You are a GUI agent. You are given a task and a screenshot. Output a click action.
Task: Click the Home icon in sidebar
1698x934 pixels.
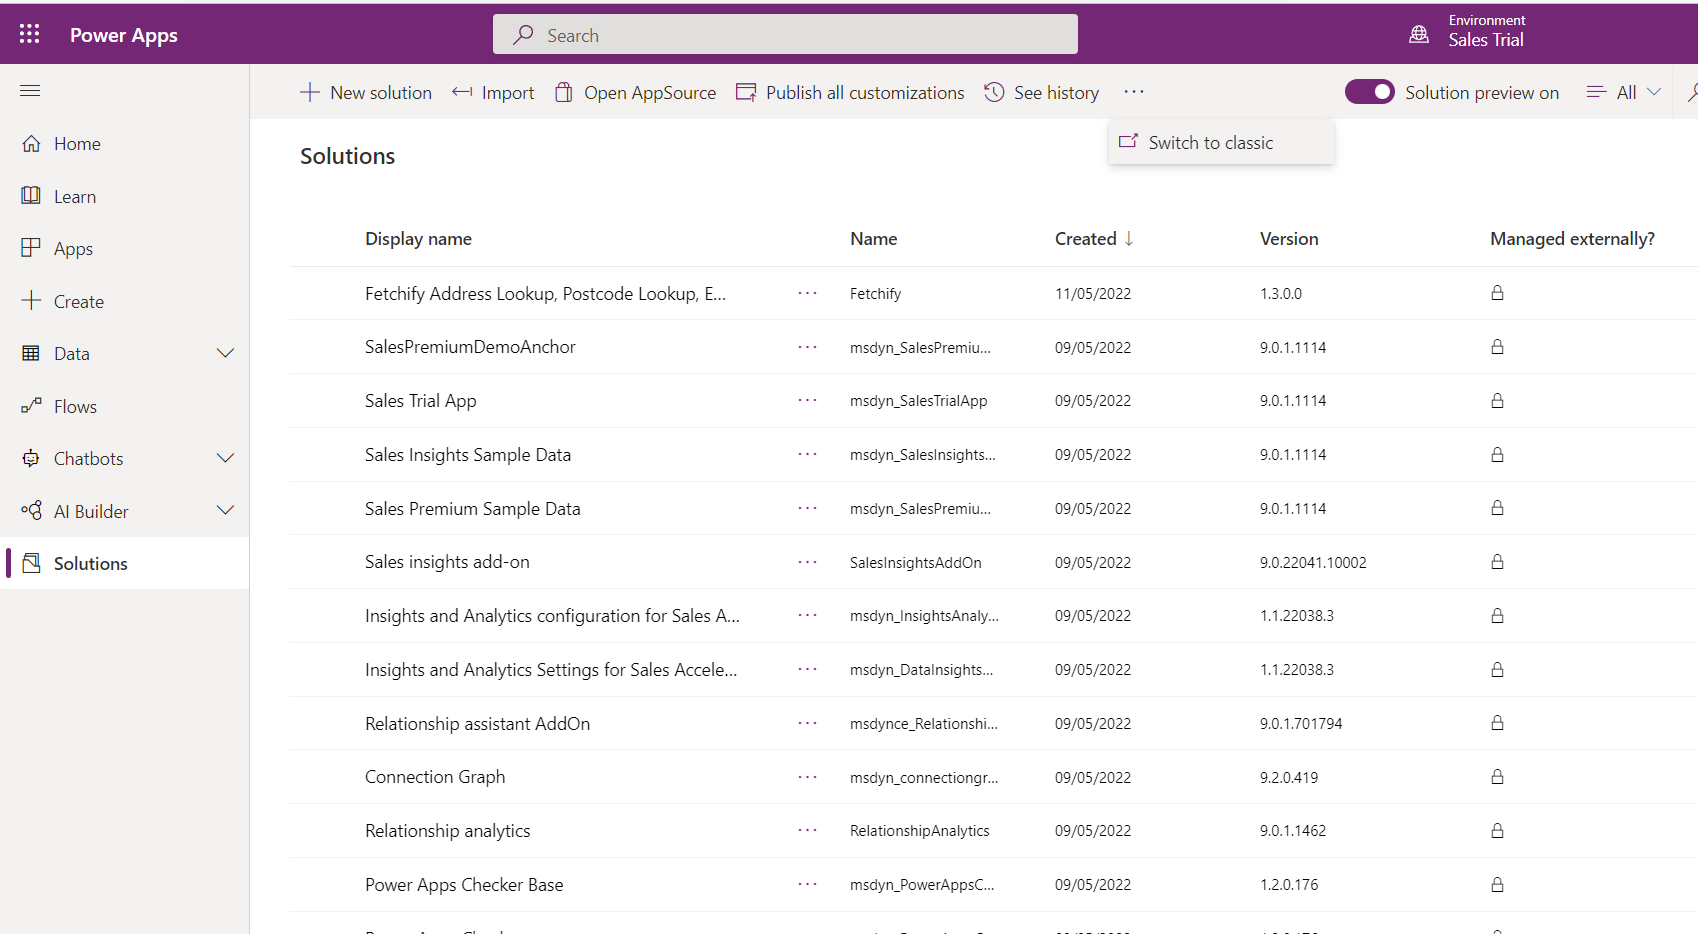pyautogui.click(x=31, y=143)
